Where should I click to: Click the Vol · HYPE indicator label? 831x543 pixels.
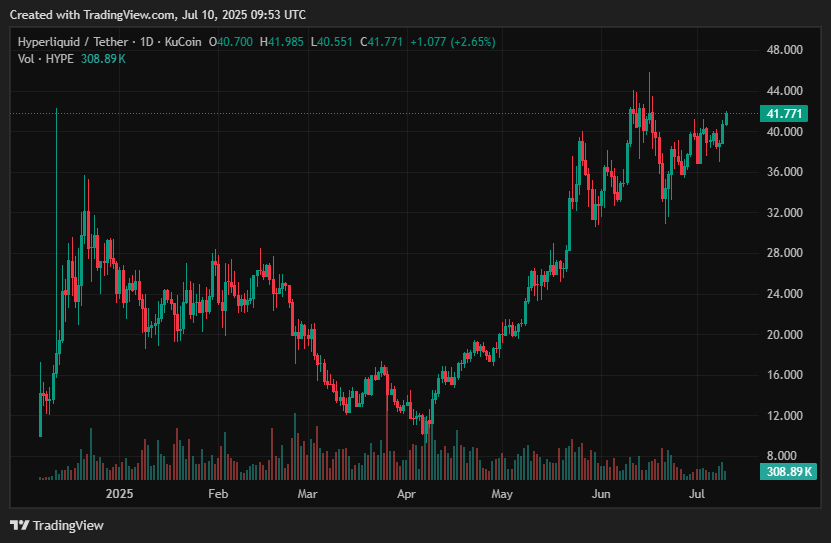[x=43, y=59]
